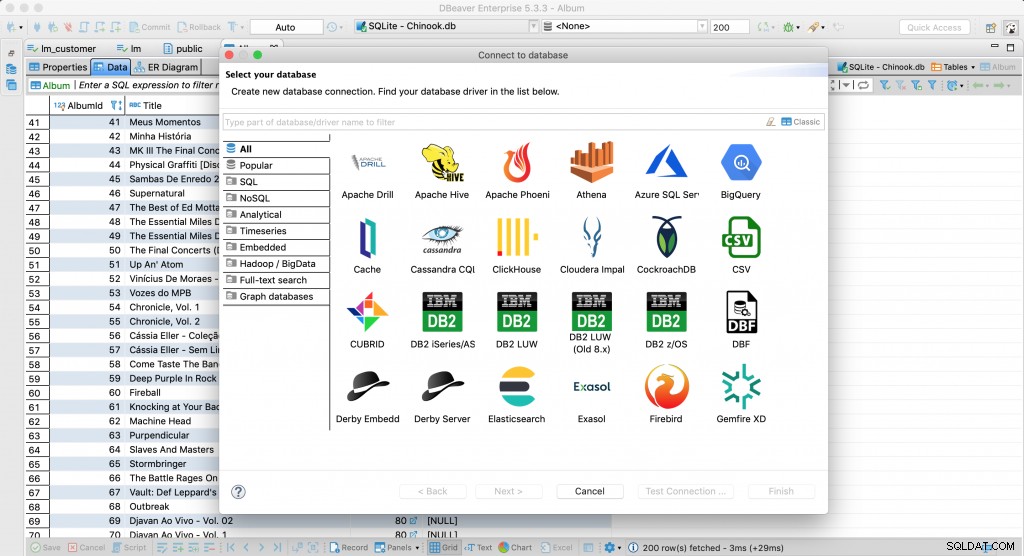Show Full-text search drivers
Screen dimensions: 1024x556
tap(276, 280)
